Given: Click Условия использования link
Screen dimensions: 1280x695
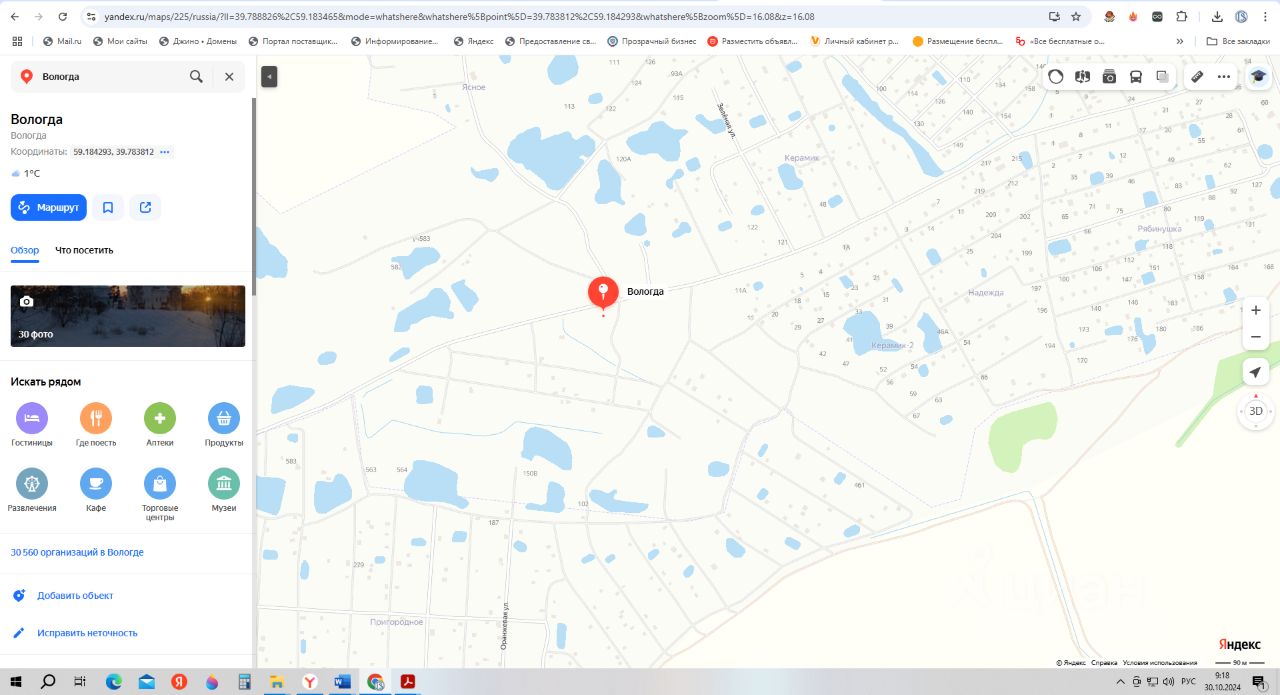Looking at the screenshot, I should point(1160,663).
